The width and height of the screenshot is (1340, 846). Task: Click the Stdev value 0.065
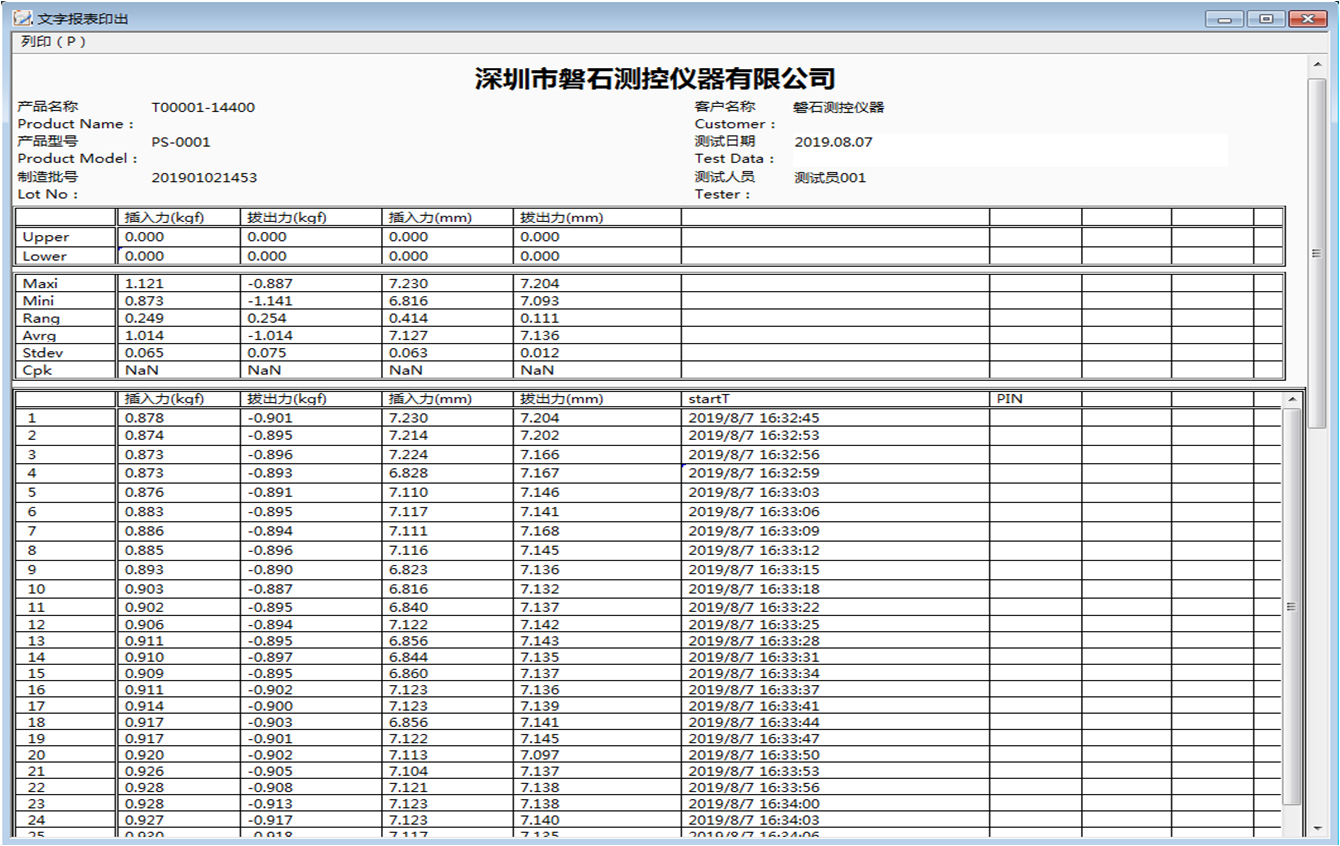[x=143, y=353]
